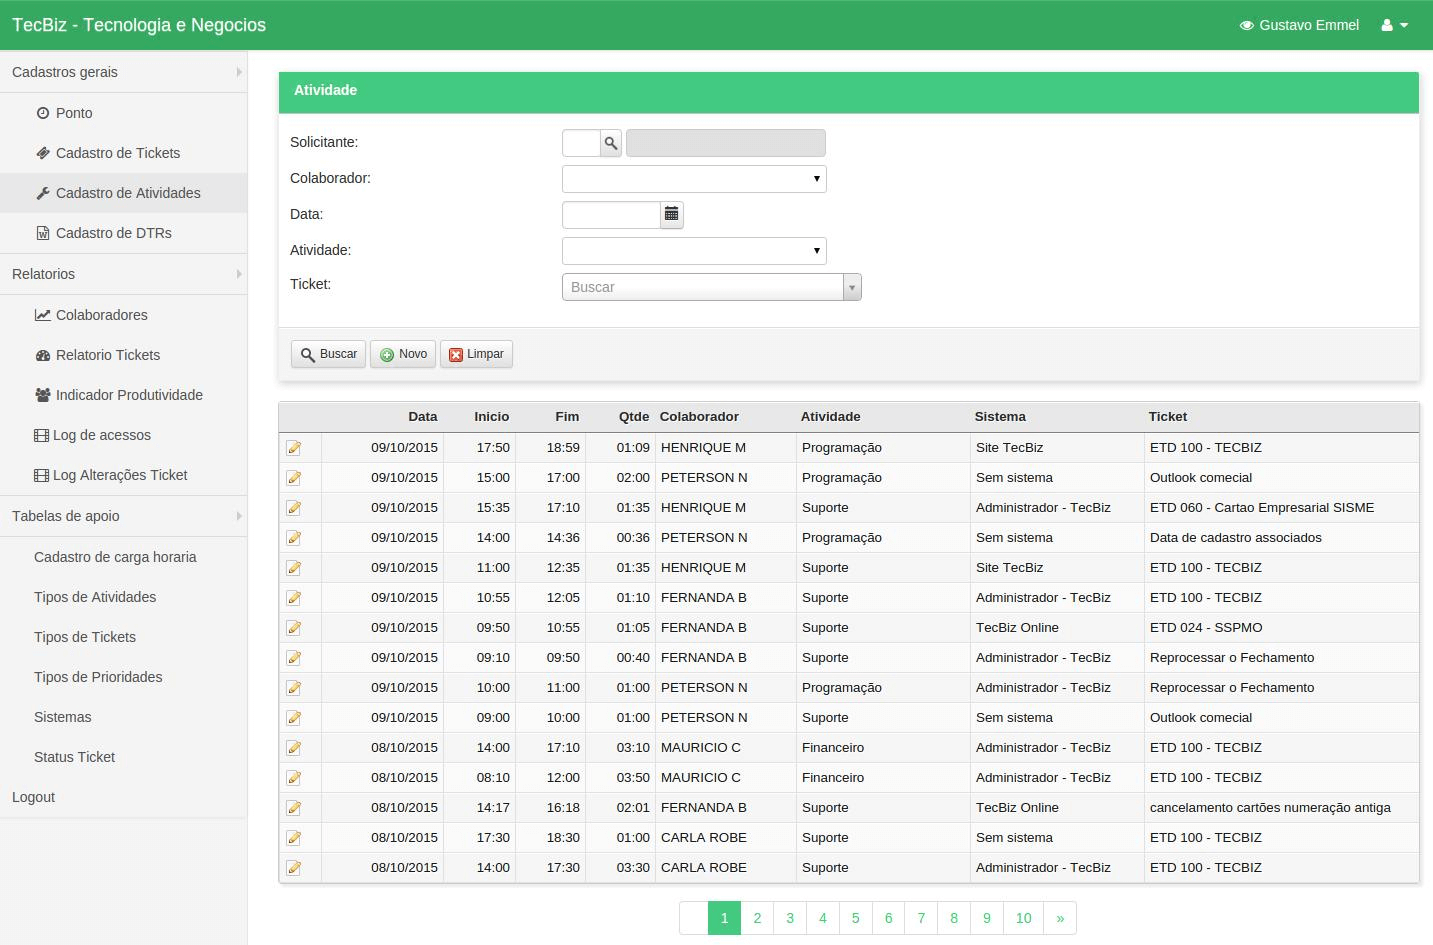The width and height of the screenshot is (1433, 945).
Task: Click the Sistema column header
Action: pyautogui.click(x=1000, y=417)
